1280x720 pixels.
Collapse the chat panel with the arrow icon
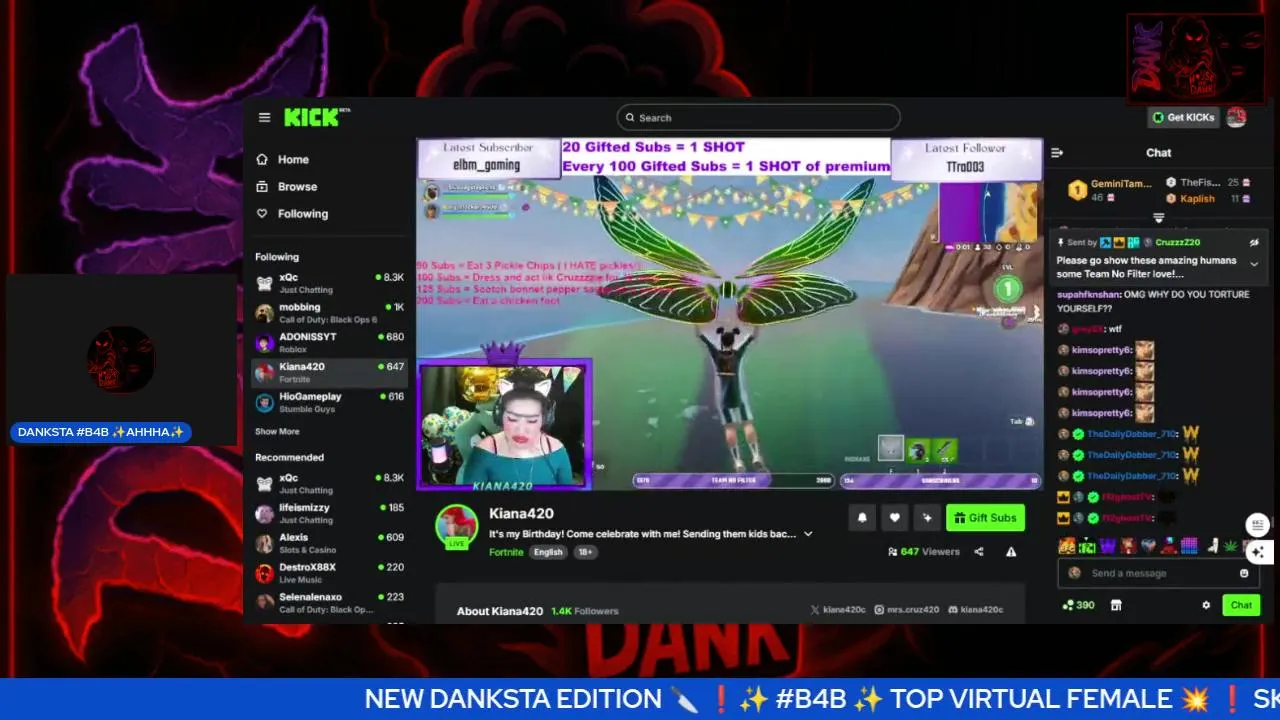(1057, 153)
